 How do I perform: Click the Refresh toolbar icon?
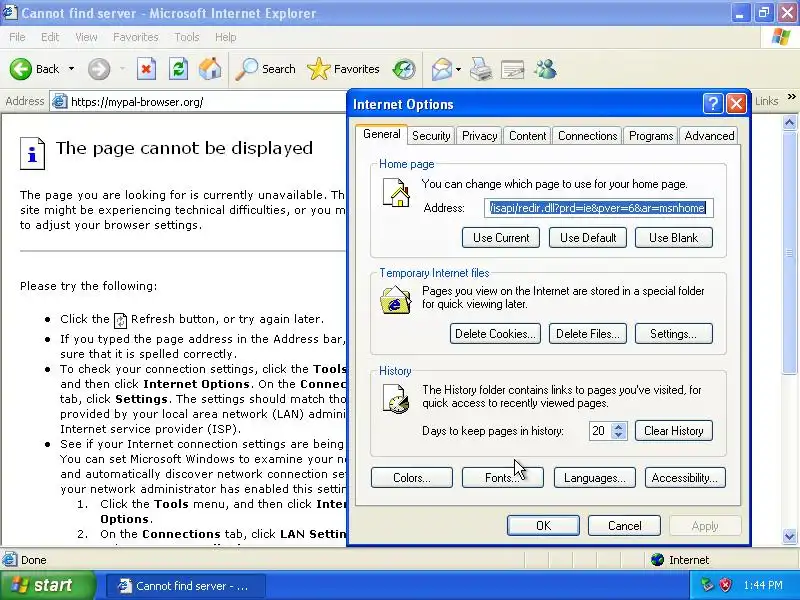tap(178, 69)
